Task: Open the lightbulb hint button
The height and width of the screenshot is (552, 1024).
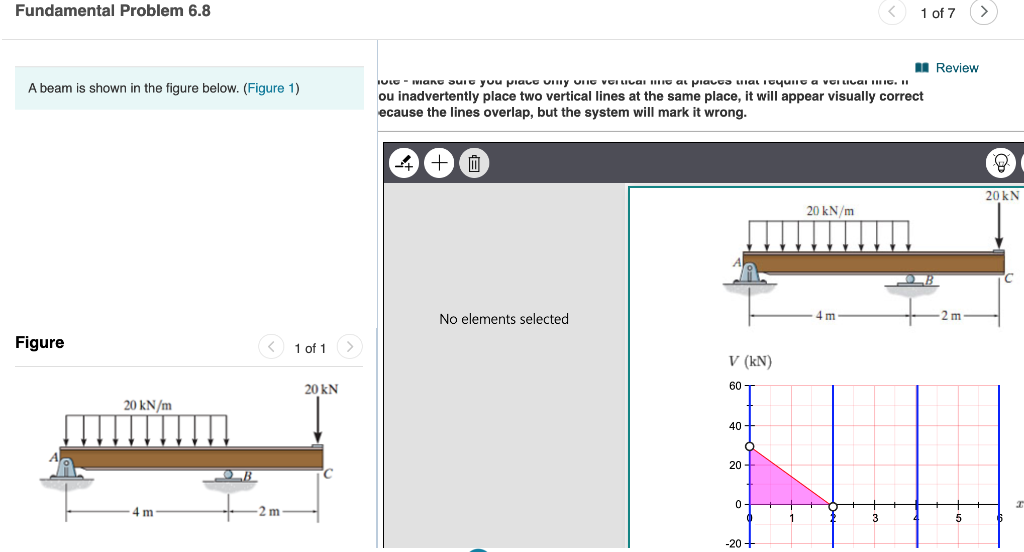Action: 1000,163
